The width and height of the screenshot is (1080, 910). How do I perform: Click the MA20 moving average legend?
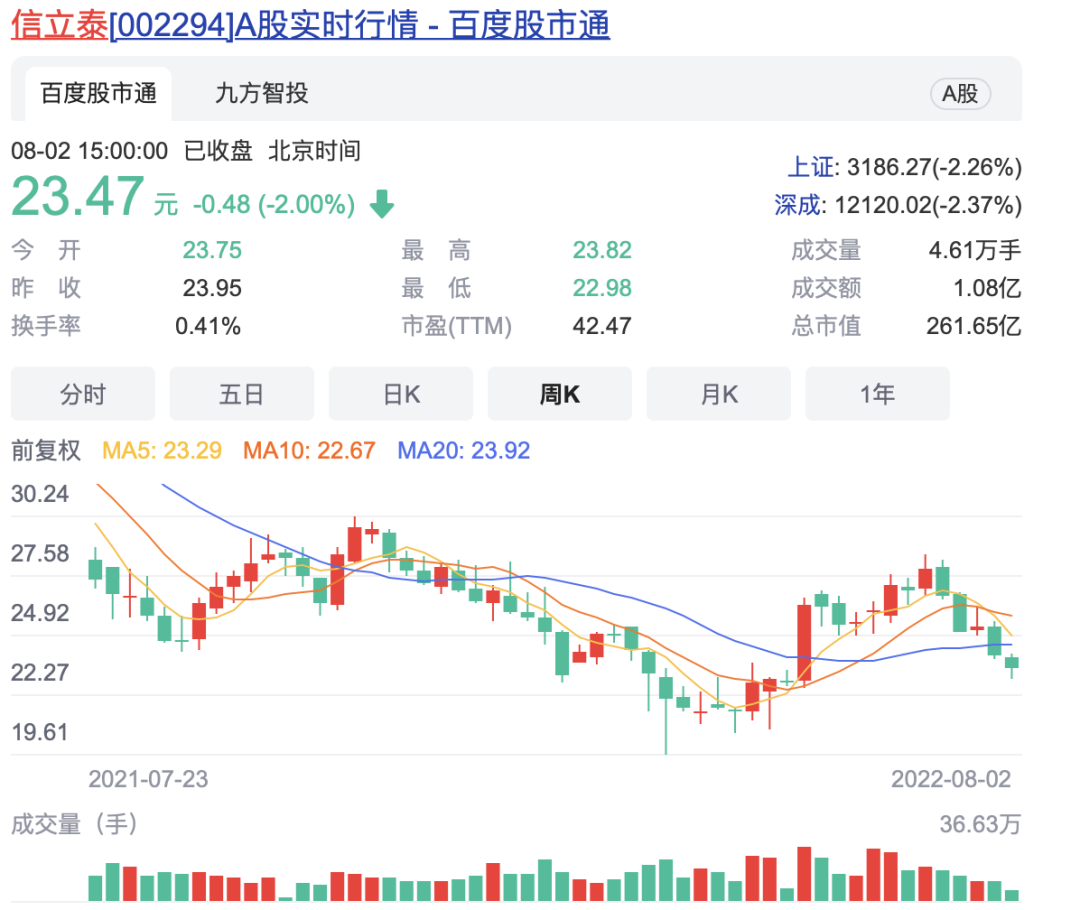pyautogui.click(x=464, y=451)
